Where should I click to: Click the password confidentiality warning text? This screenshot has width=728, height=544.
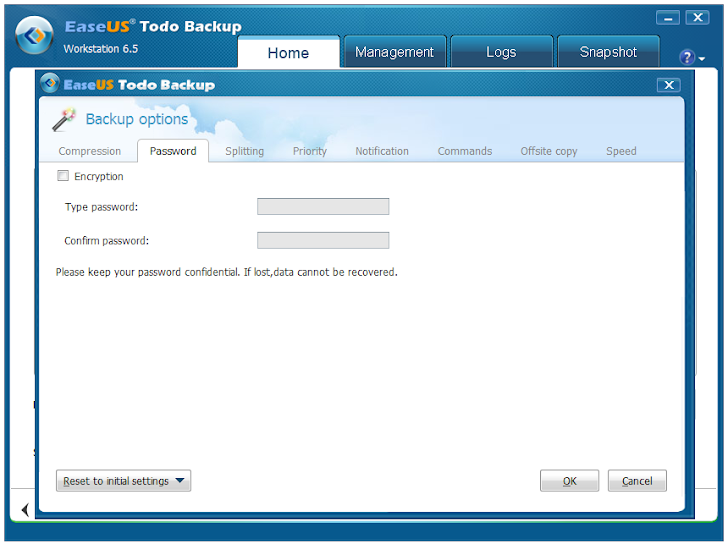(x=227, y=272)
